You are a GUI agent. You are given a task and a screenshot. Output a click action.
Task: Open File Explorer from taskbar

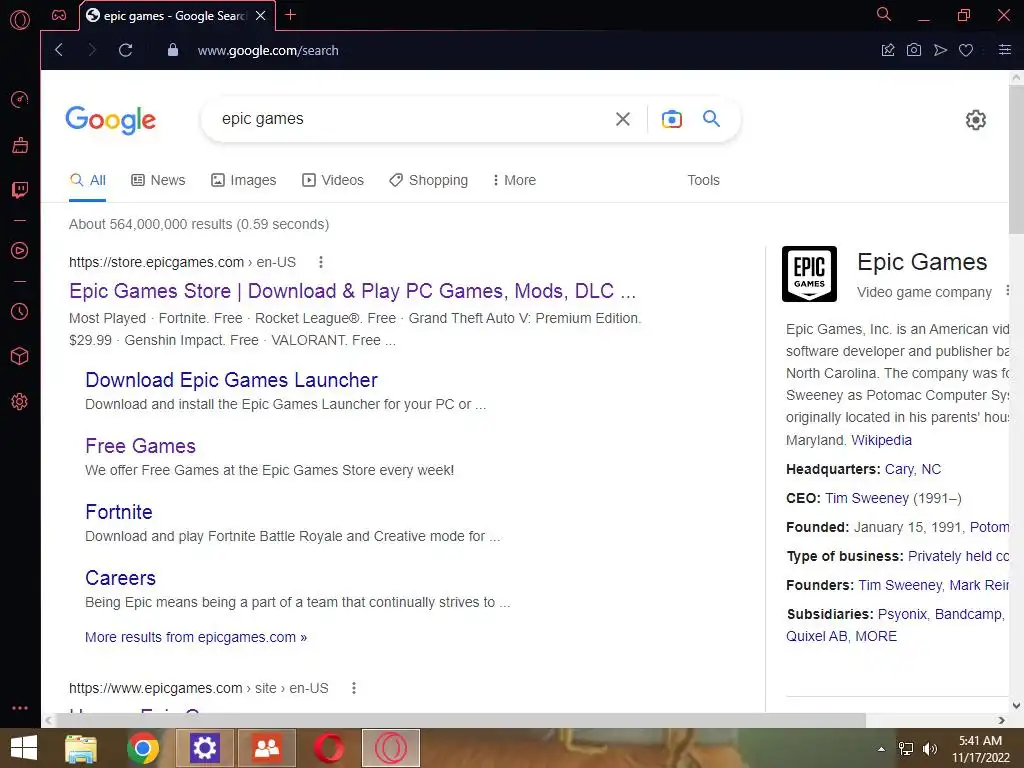click(x=81, y=748)
